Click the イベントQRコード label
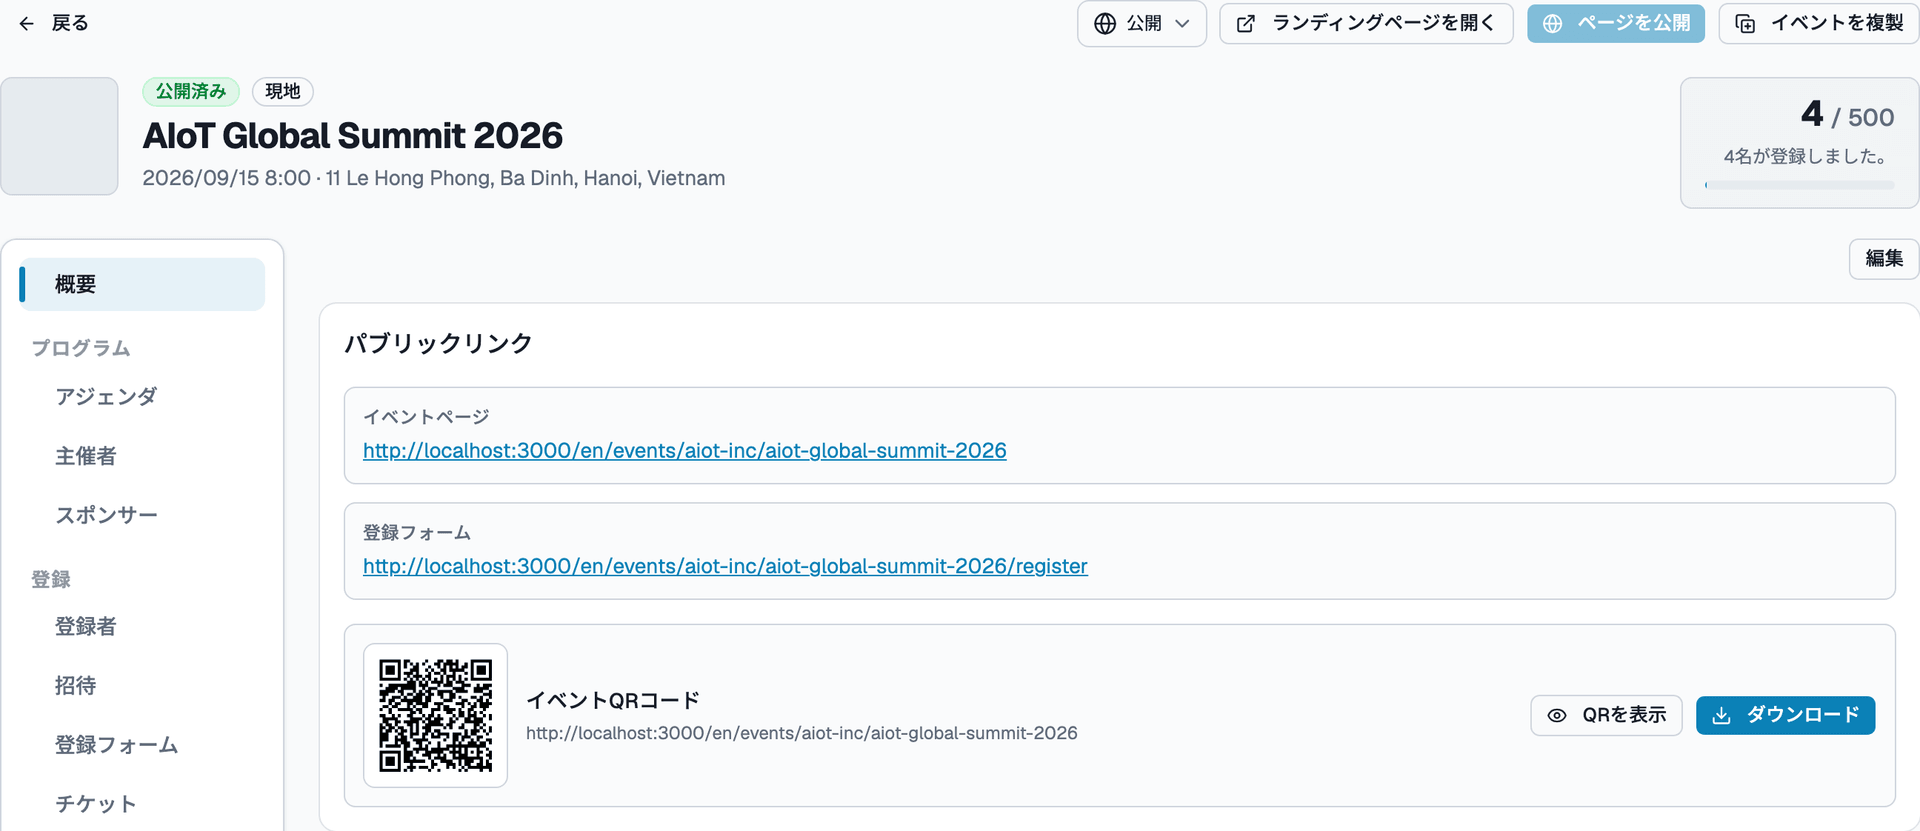The width and height of the screenshot is (1920, 831). pos(613,700)
